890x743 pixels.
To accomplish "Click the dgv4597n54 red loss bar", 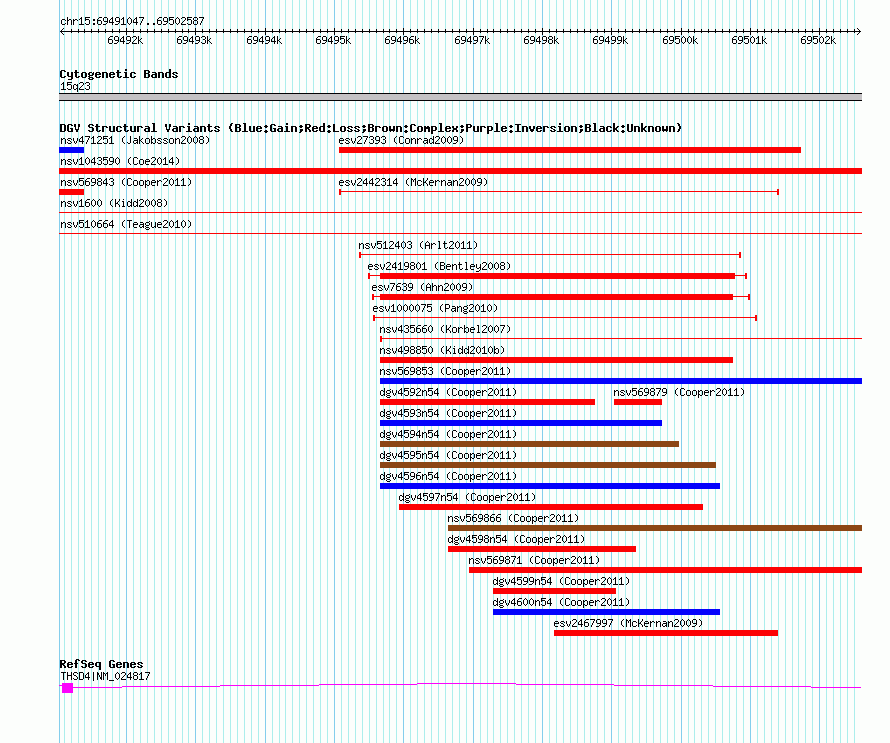I will 551,507.
